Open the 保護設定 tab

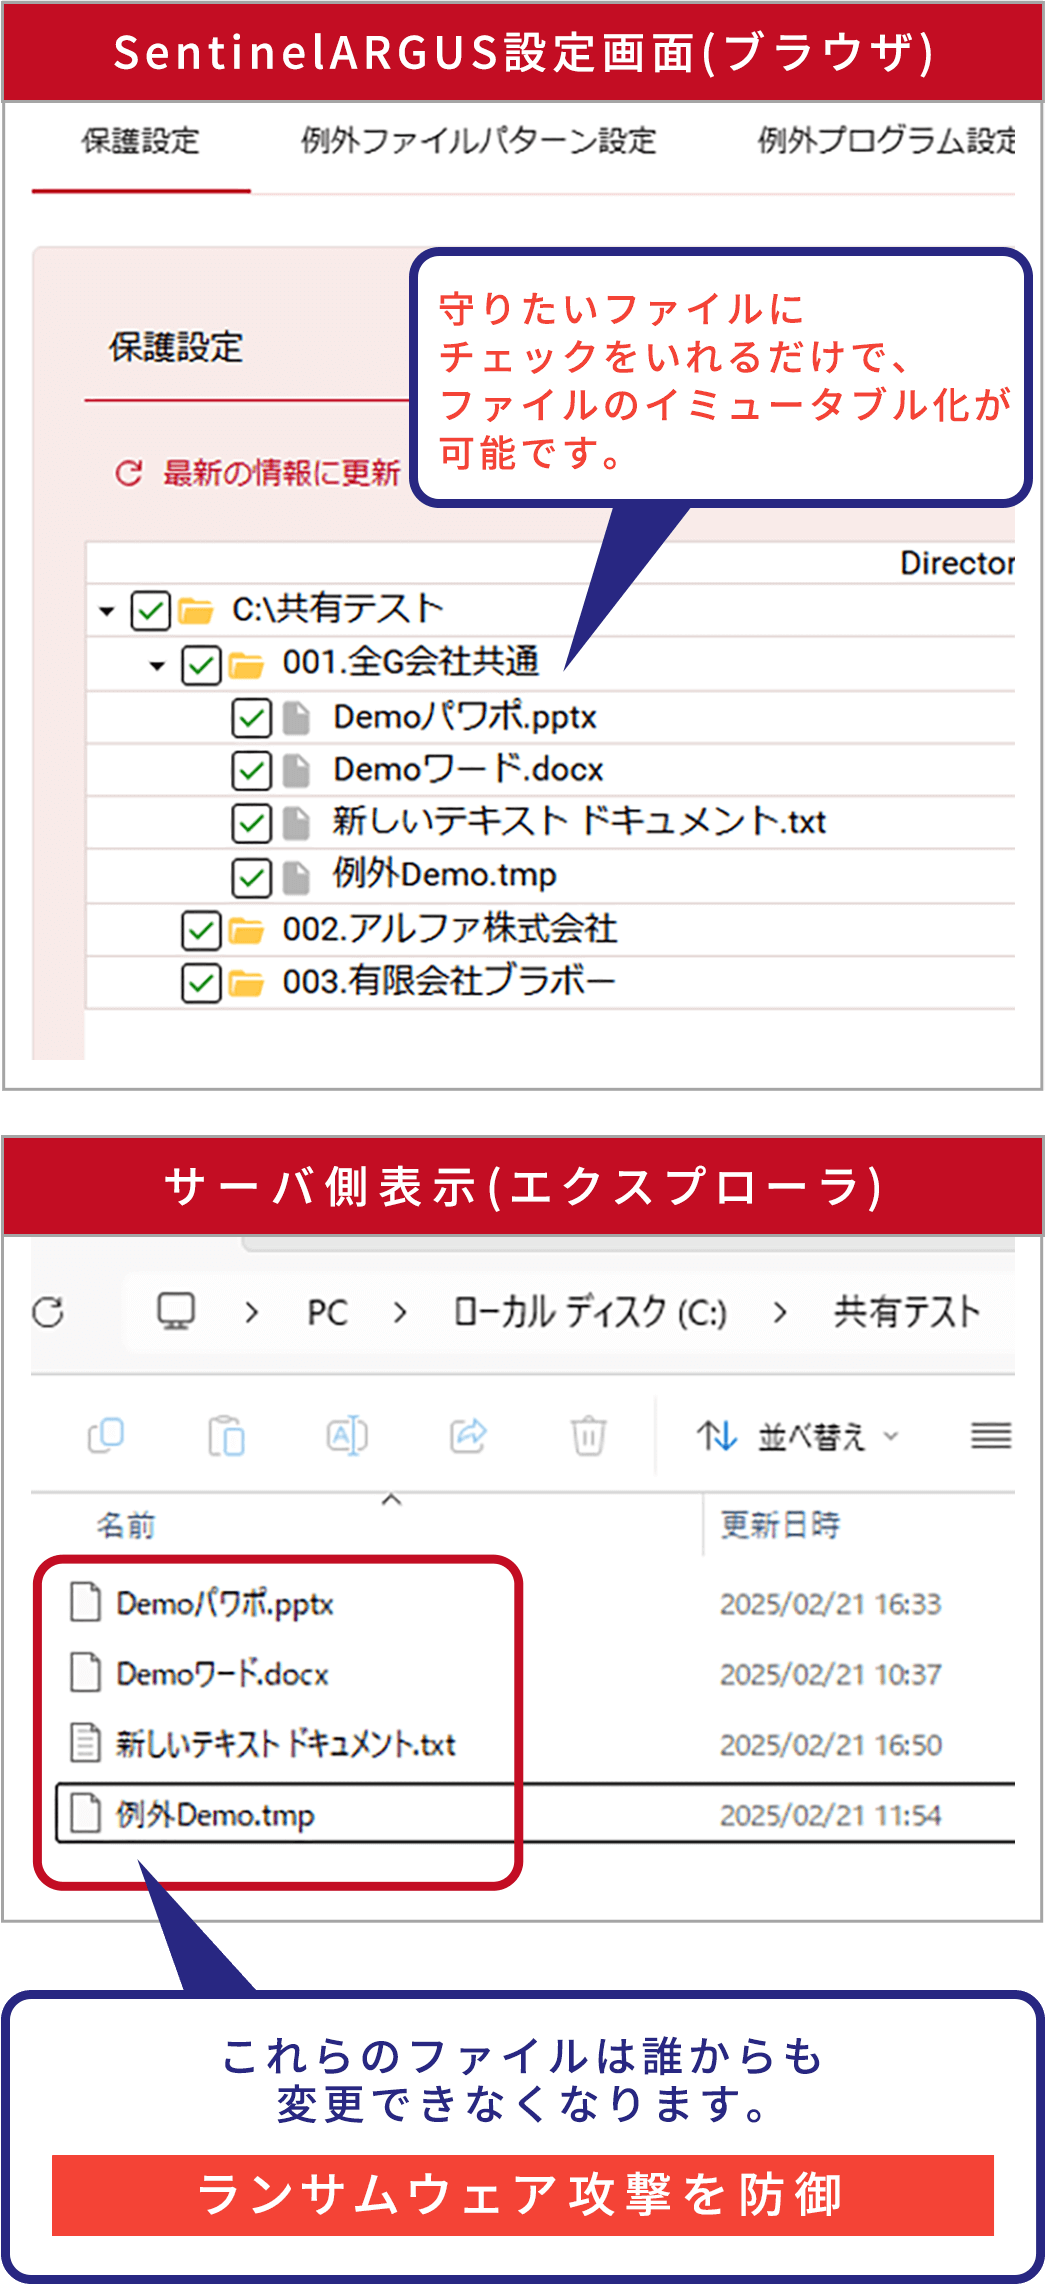point(140,141)
